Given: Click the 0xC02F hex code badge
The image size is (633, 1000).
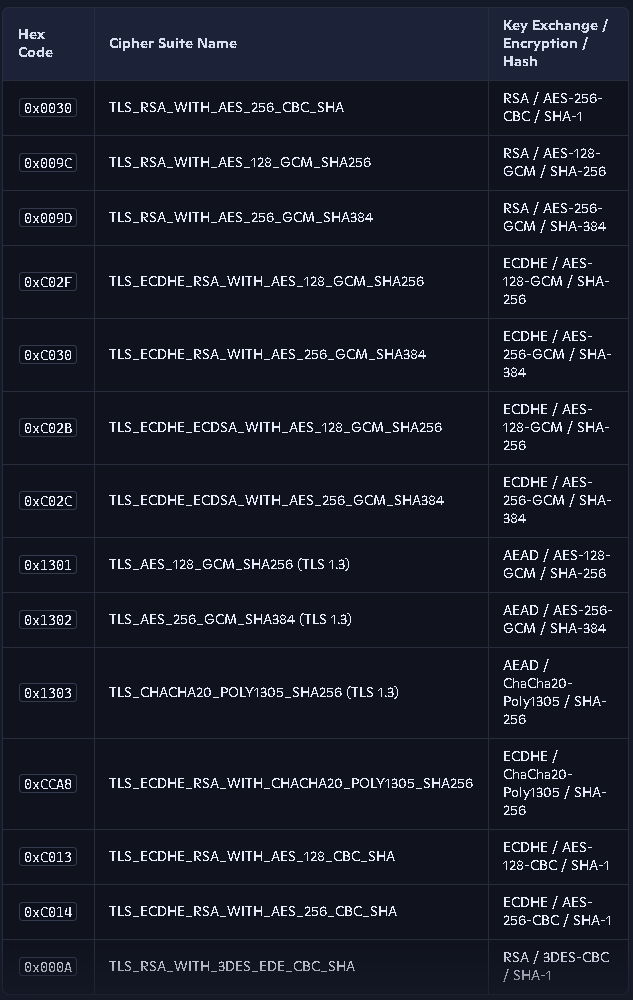Looking at the screenshot, I should click(48, 281).
